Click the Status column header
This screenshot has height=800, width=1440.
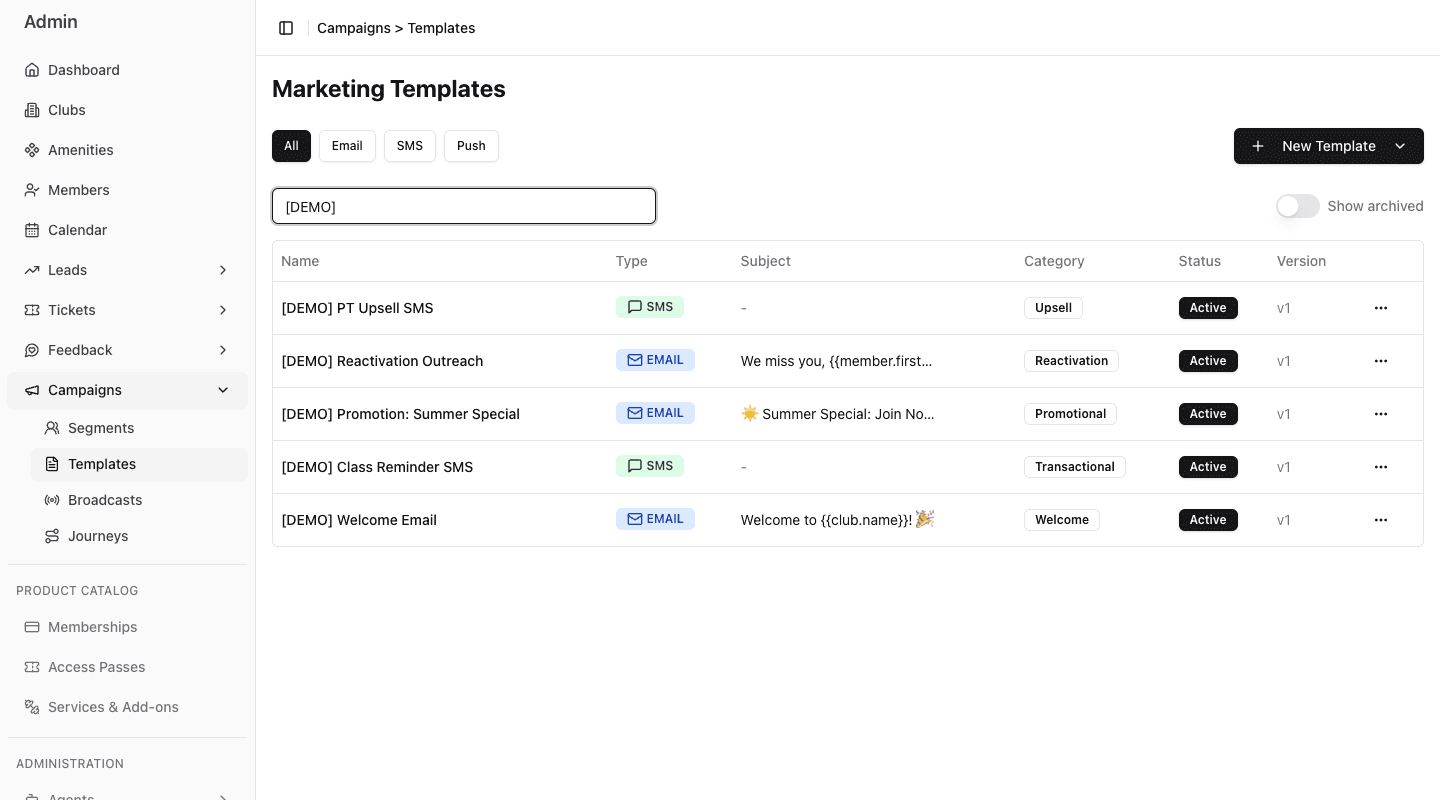[1200, 261]
